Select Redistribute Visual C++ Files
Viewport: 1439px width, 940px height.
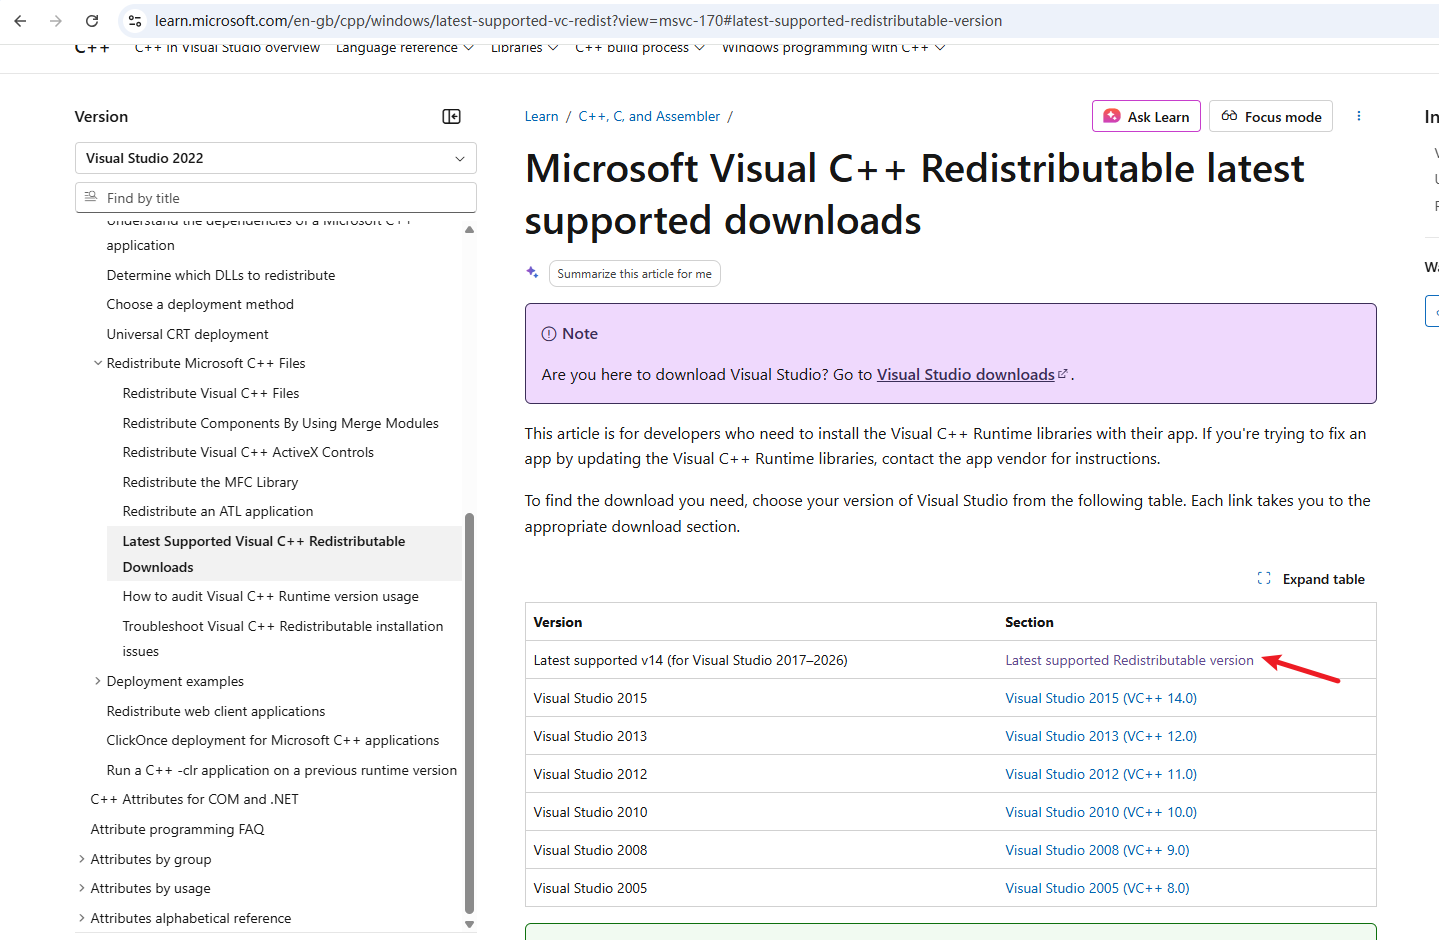pos(211,393)
